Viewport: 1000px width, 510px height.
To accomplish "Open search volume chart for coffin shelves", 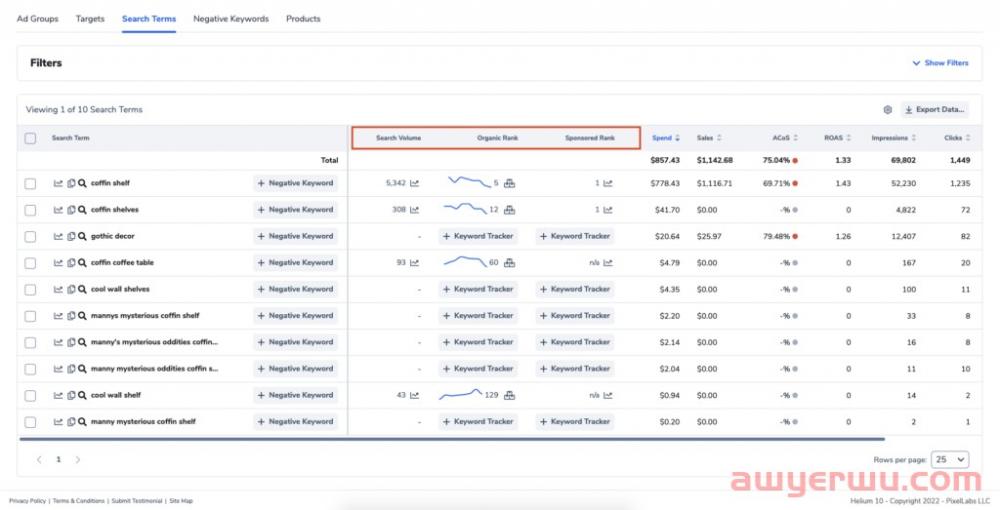I will [415, 210].
